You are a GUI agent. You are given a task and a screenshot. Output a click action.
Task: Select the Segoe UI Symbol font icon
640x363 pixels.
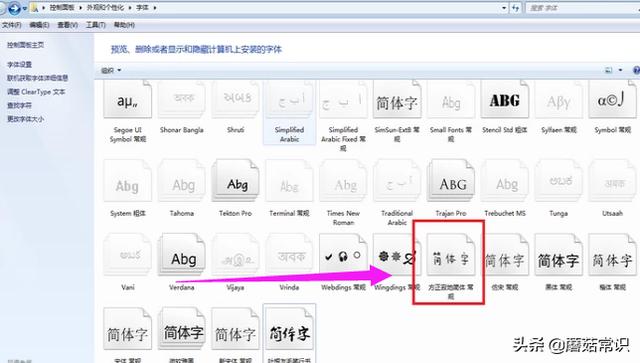tap(127, 100)
